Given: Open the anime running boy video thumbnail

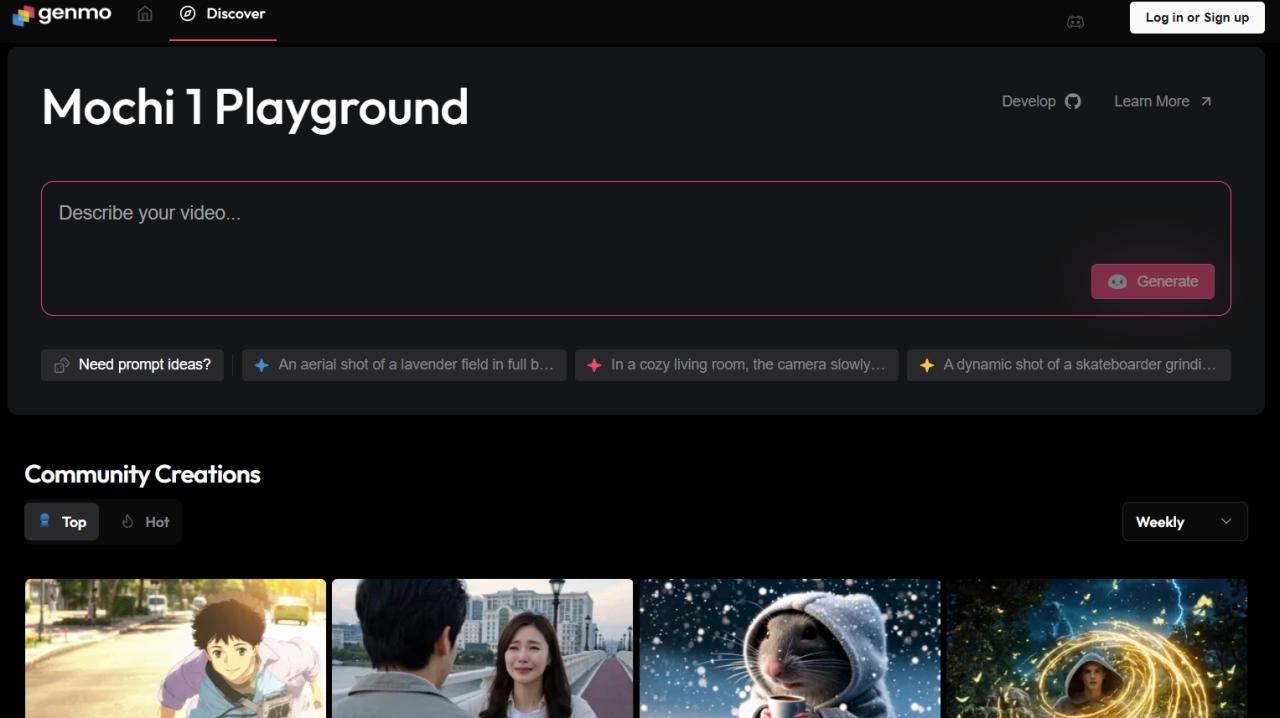Looking at the screenshot, I should [x=175, y=648].
